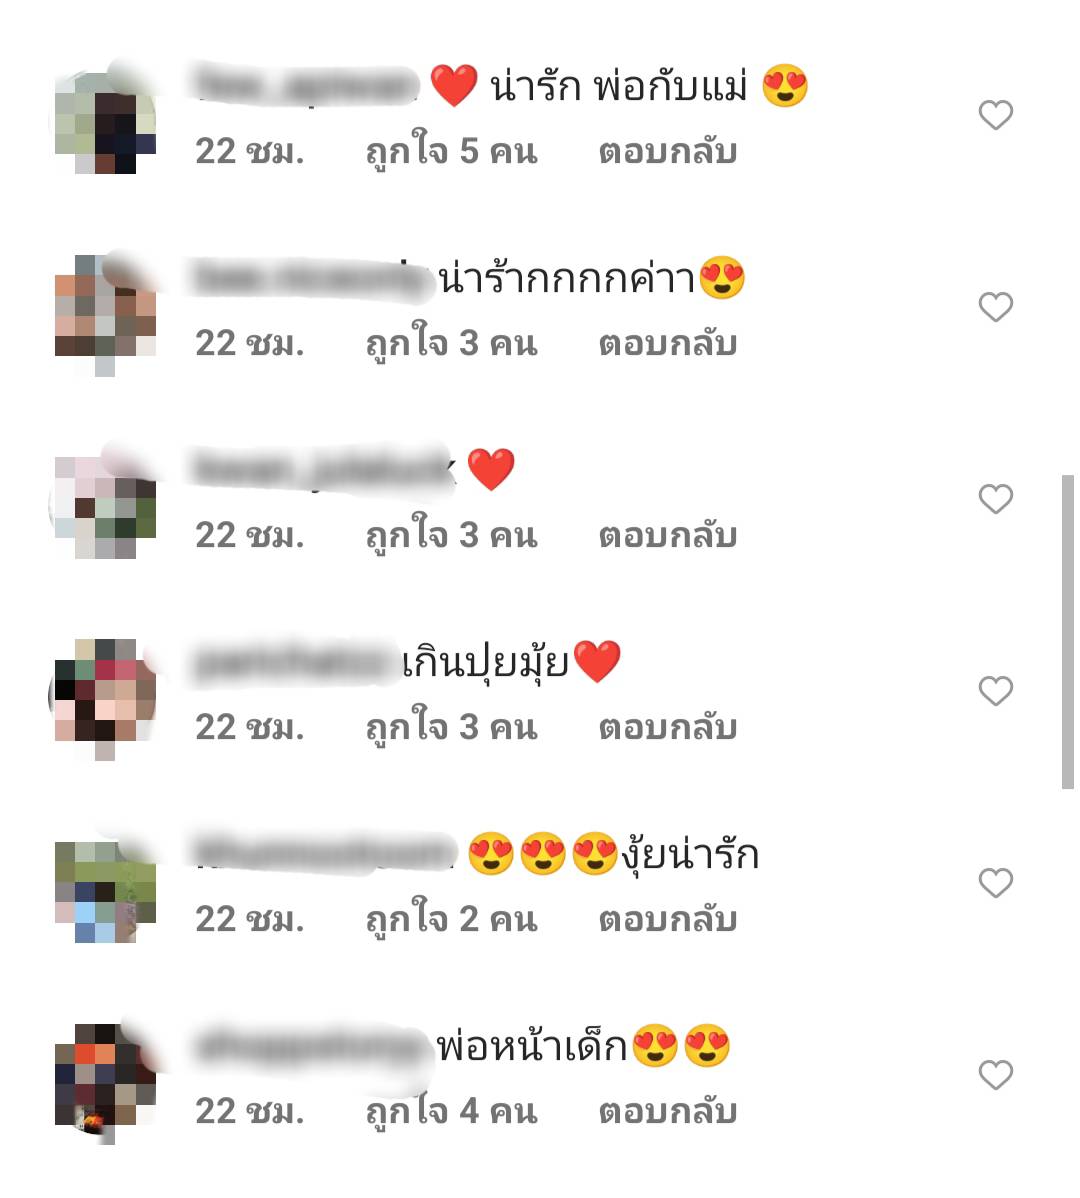View the 4 likes (ถูกใจ 4 คน) list
1080x1198 pixels.
pos(451,1110)
